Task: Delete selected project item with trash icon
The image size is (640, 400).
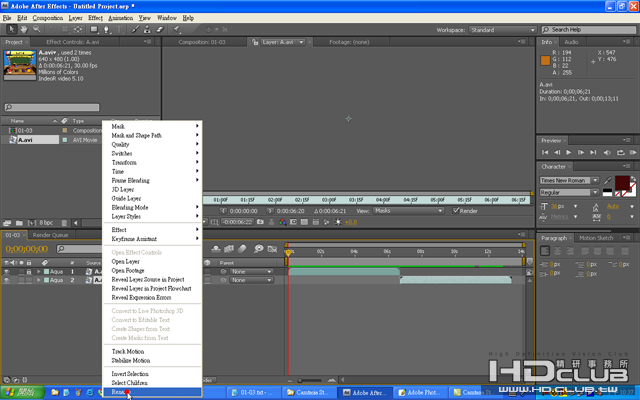Action: click(64, 223)
